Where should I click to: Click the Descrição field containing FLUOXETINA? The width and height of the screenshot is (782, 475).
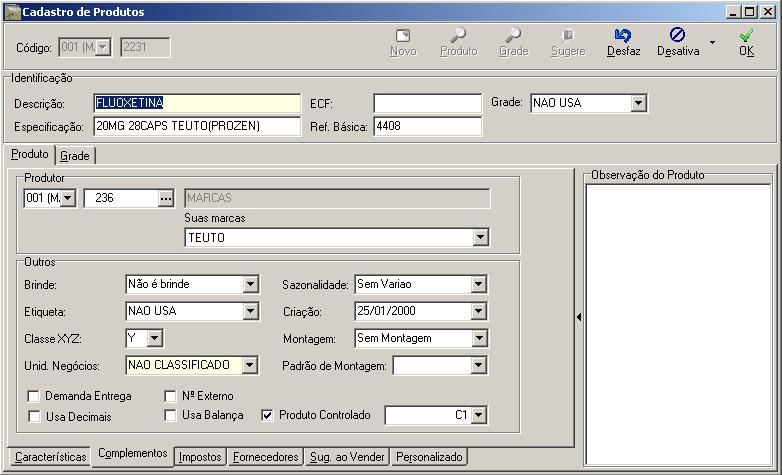coord(197,103)
